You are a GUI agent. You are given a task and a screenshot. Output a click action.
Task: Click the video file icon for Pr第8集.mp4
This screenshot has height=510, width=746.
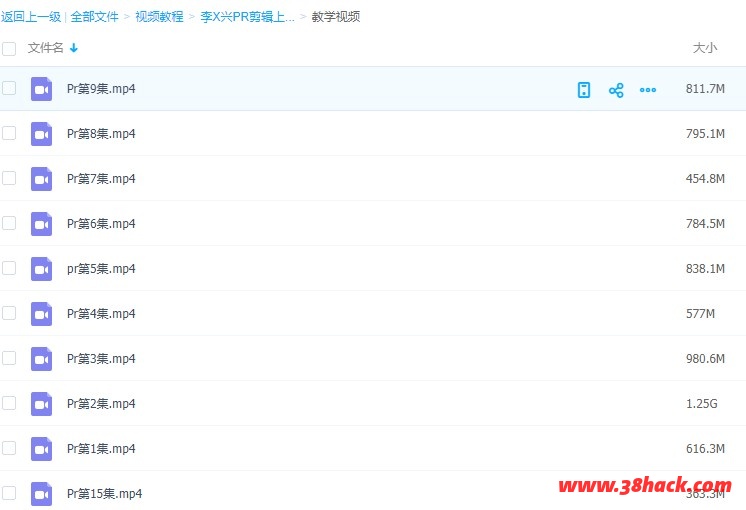tap(41, 134)
